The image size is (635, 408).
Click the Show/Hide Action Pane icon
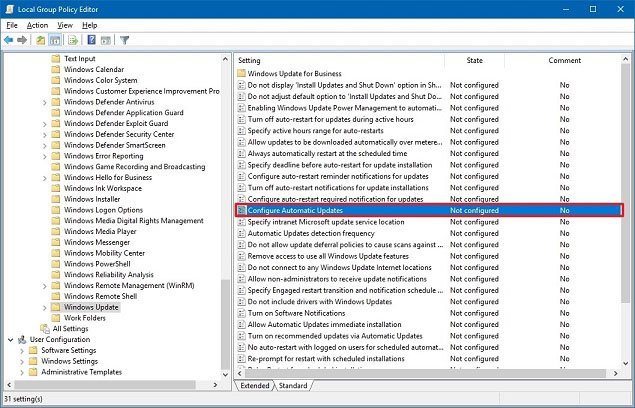click(x=106, y=41)
